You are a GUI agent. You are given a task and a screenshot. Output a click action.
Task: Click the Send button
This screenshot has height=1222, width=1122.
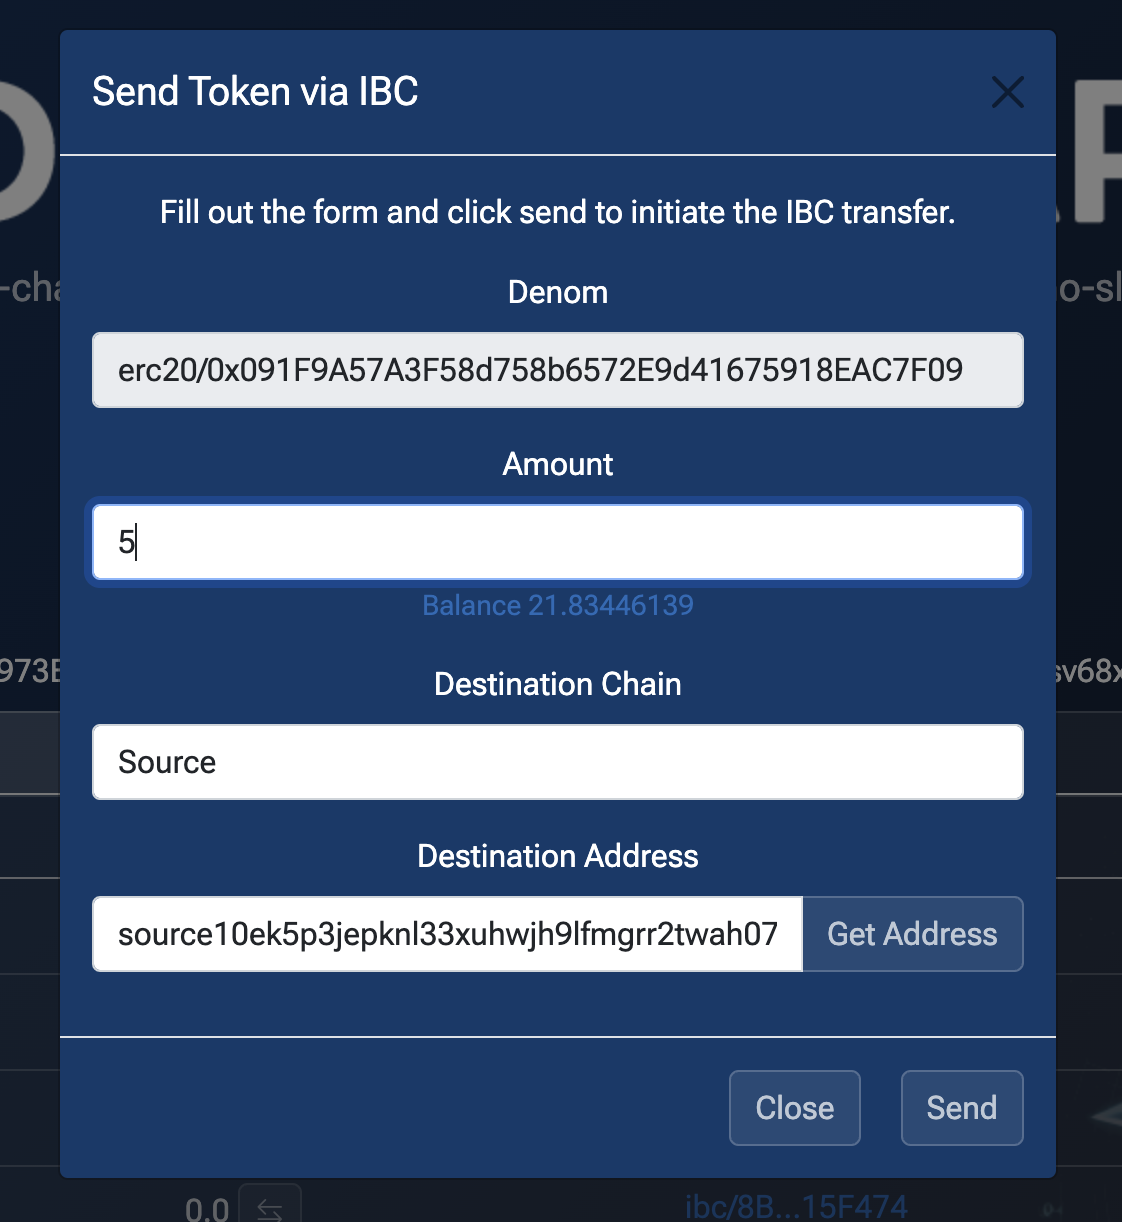pyautogui.click(x=961, y=1108)
